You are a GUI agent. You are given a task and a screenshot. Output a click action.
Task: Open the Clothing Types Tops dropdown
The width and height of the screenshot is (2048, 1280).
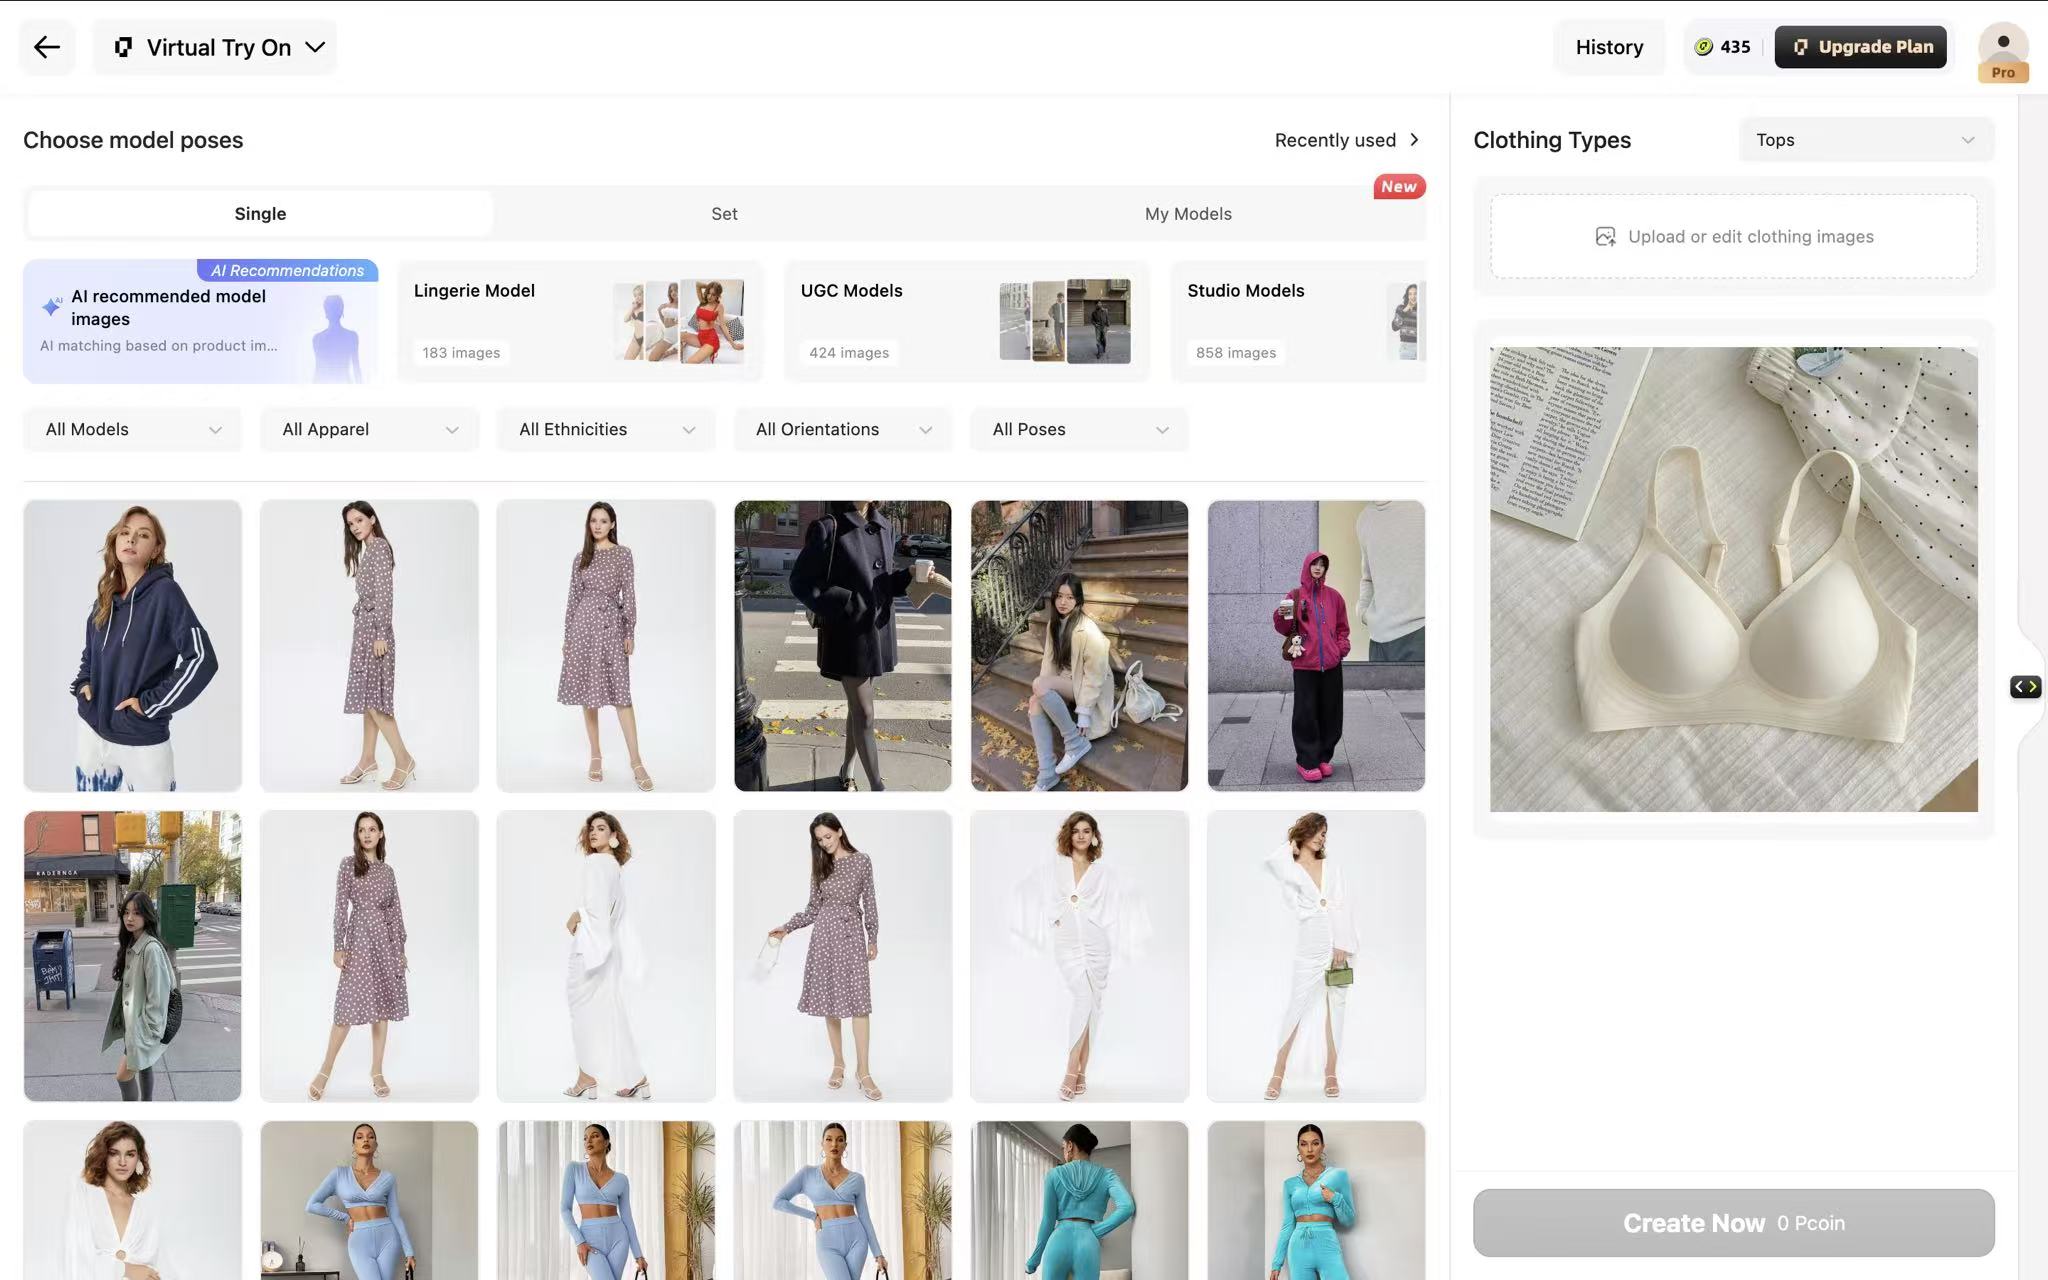(1866, 140)
